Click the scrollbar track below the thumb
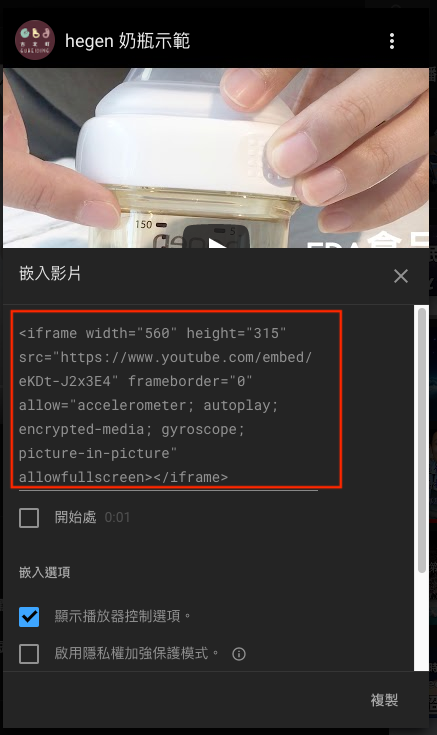437x735 pixels. tap(422, 621)
